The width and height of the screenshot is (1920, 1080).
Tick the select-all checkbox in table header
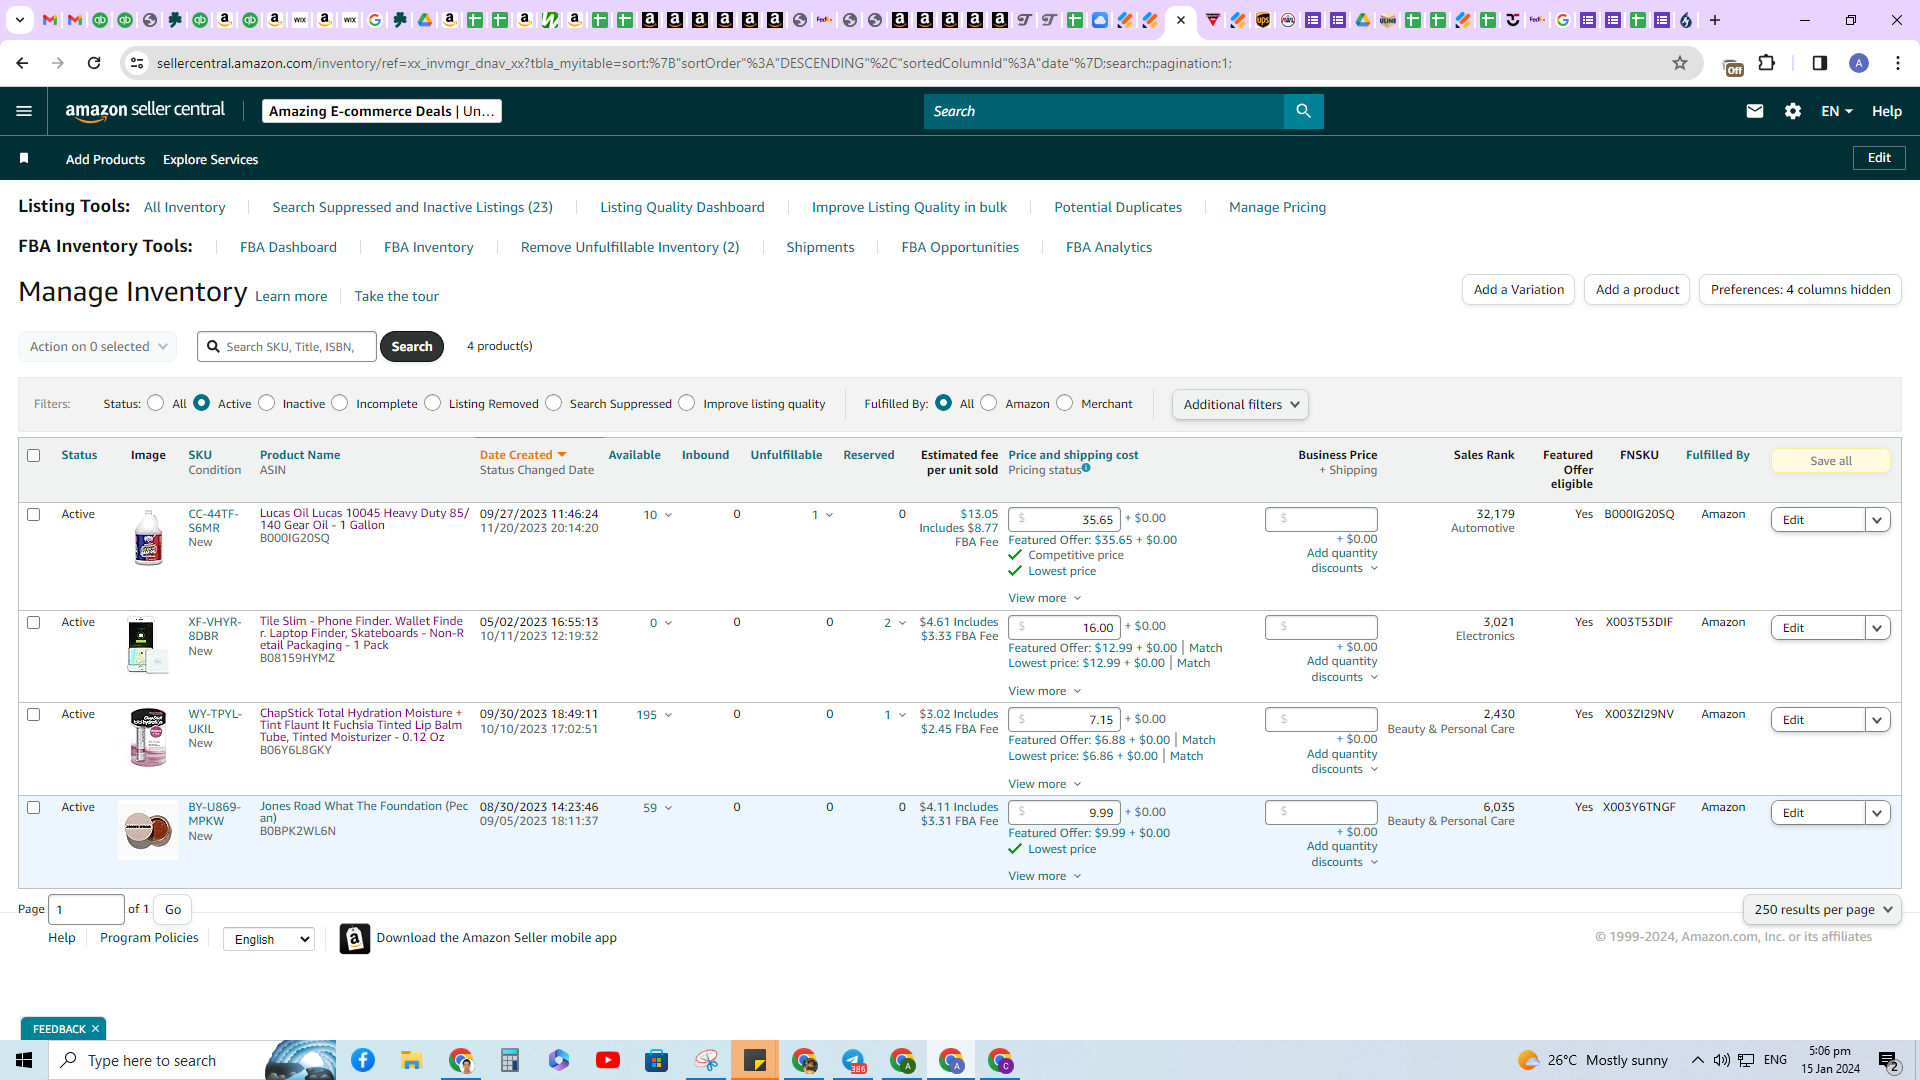coord(34,456)
